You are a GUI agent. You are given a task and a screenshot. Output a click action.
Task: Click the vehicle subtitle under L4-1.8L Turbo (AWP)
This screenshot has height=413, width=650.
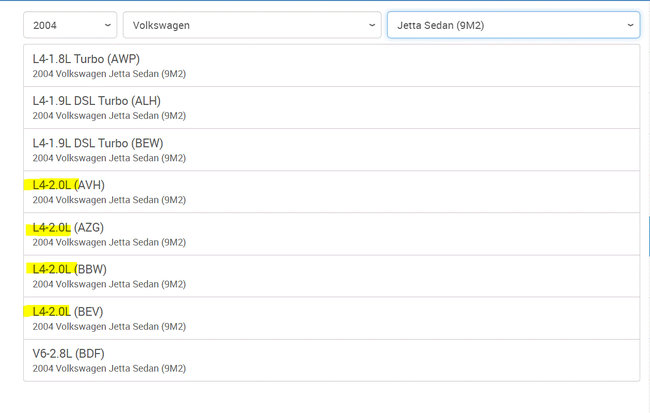(x=109, y=74)
